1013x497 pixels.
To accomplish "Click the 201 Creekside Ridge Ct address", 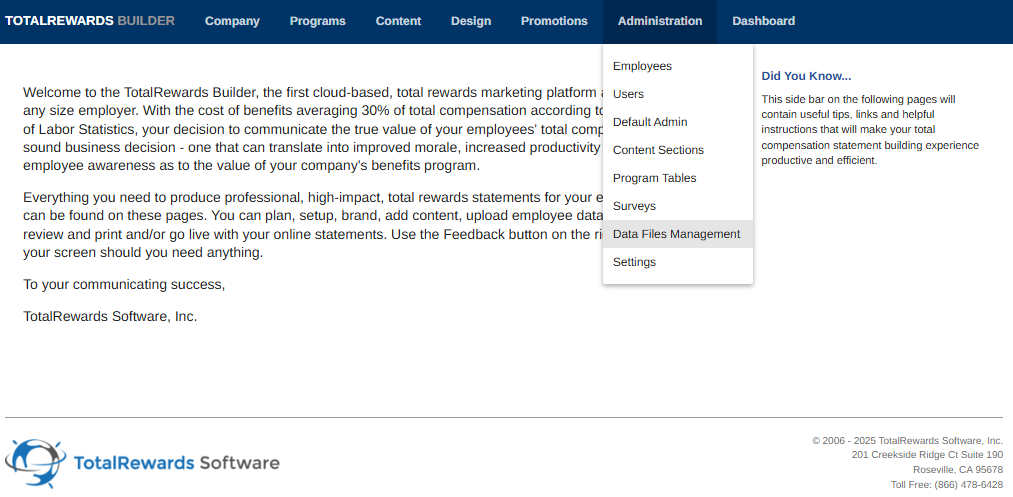I will [927, 454].
